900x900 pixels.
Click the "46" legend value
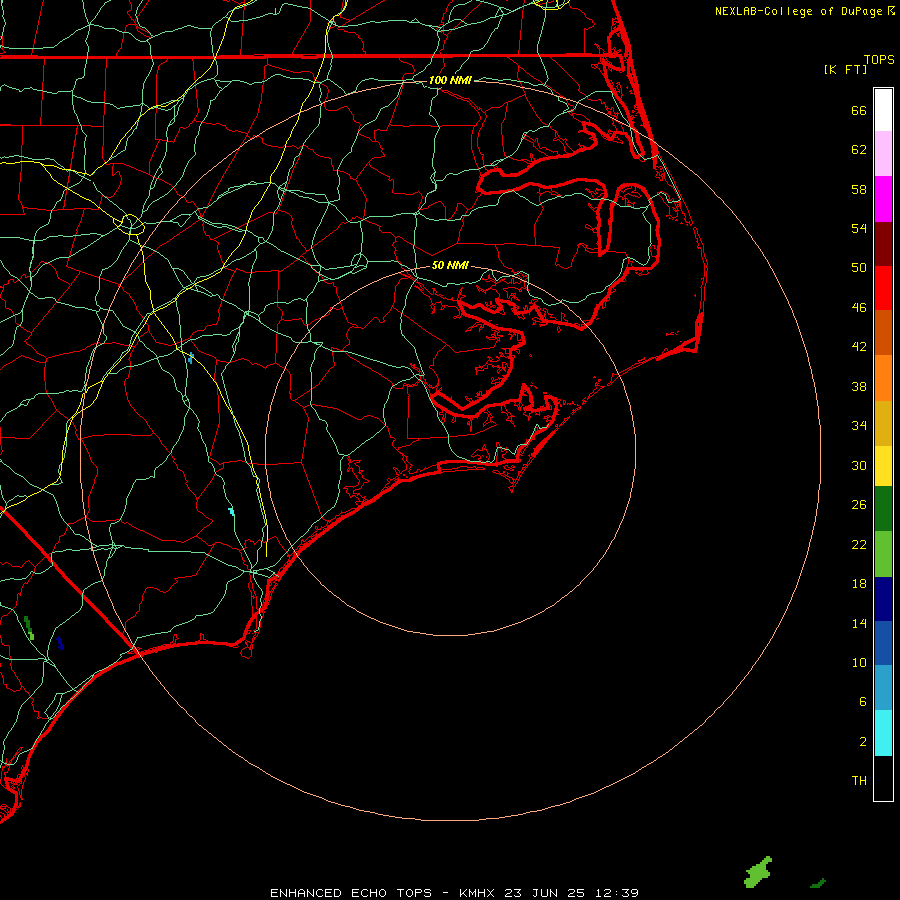(x=859, y=308)
